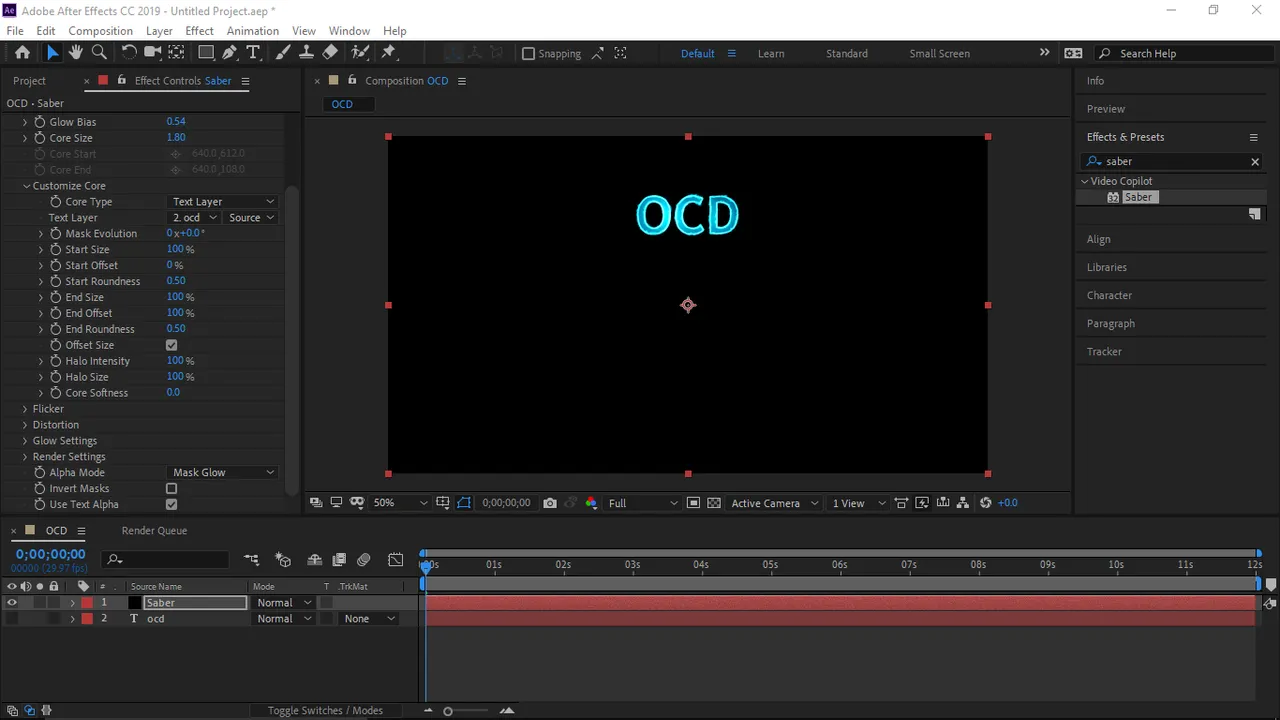Image resolution: width=1280 pixels, height=720 pixels.
Task: Click the Home icon in toolbar
Action: 22,53
